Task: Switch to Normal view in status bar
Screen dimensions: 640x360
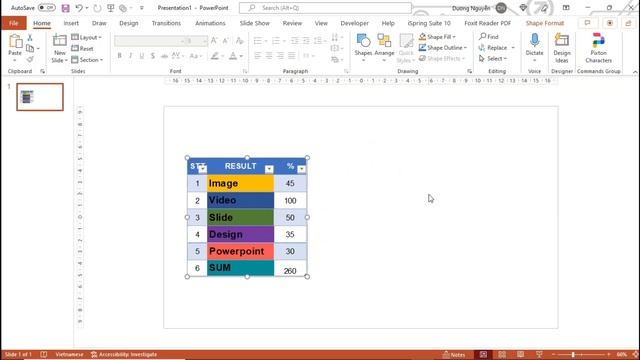Action: coord(483,354)
